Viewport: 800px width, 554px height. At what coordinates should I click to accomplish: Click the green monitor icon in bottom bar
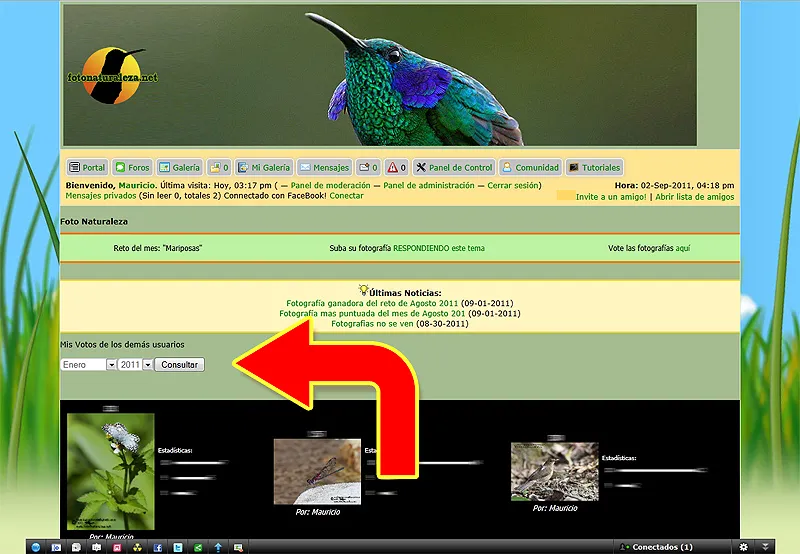pos(238,547)
